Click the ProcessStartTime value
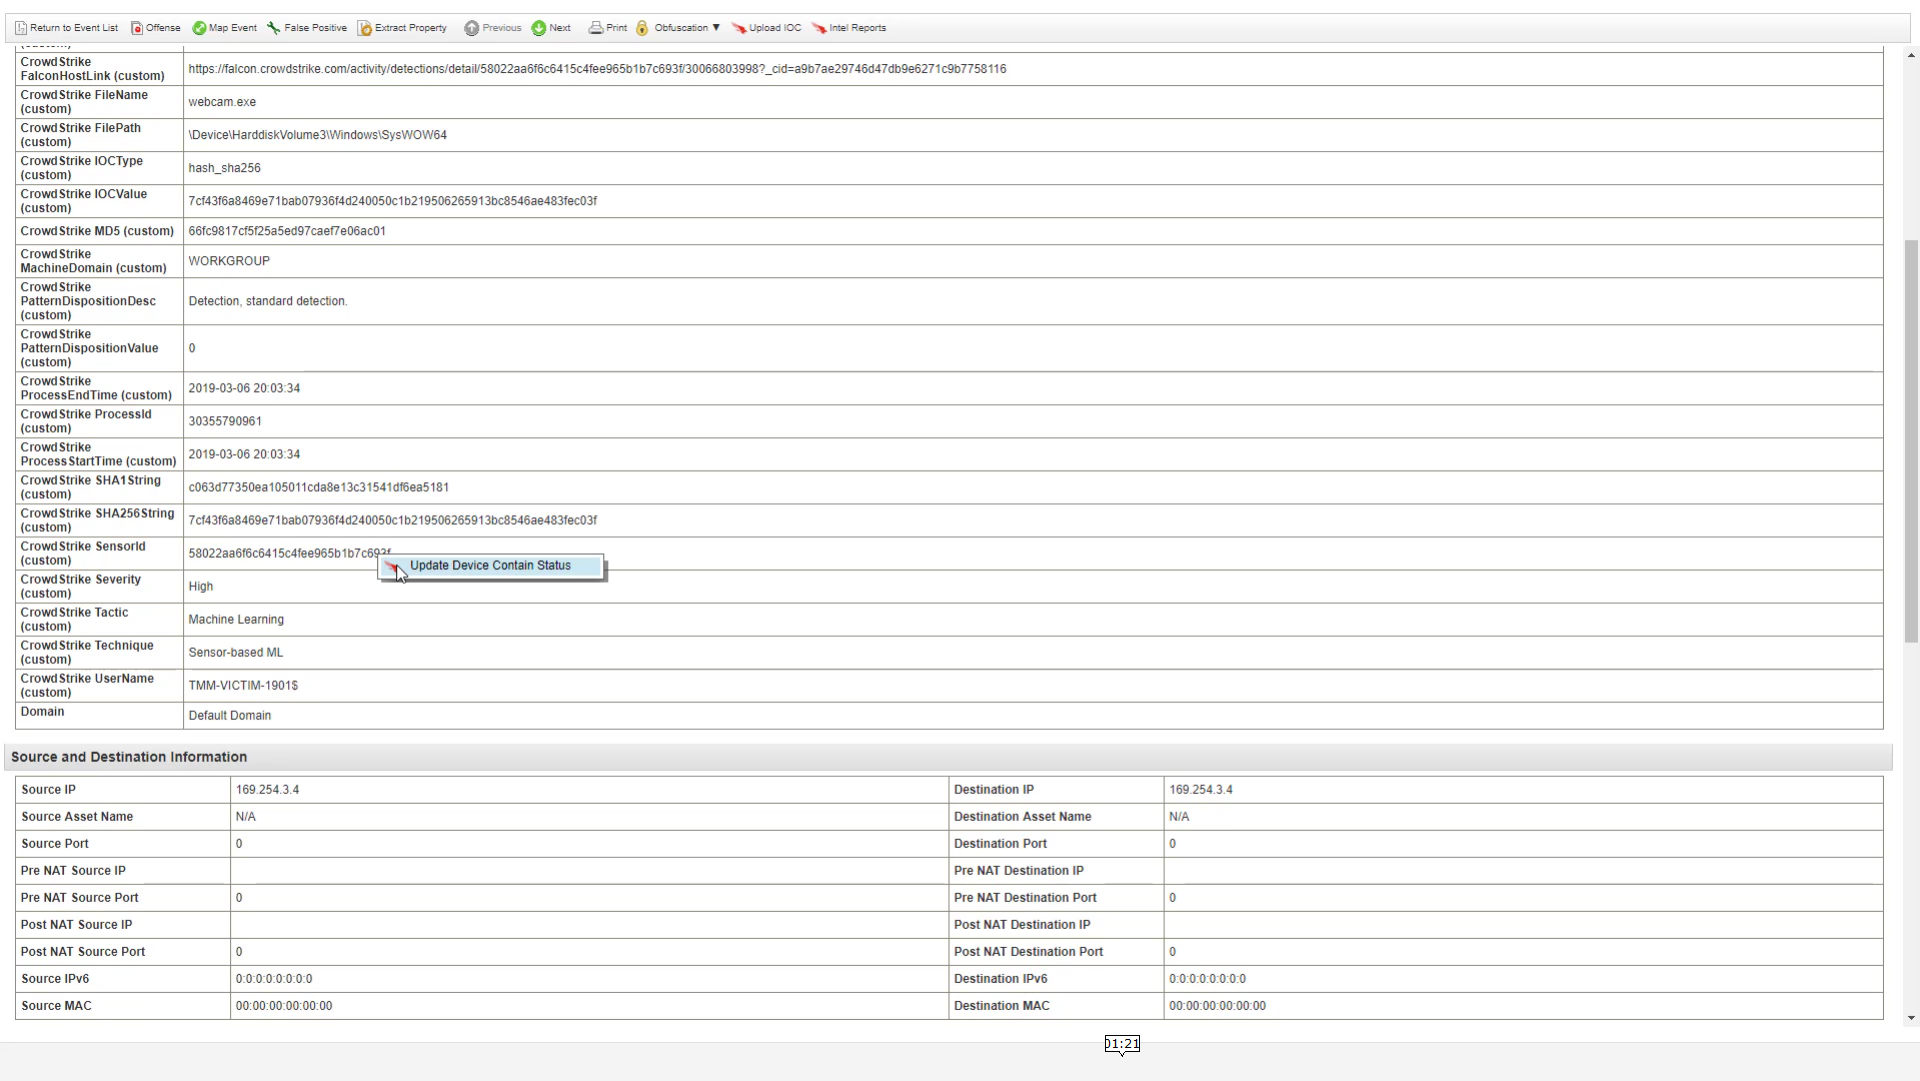This screenshot has width=1920, height=1081. 244,454
